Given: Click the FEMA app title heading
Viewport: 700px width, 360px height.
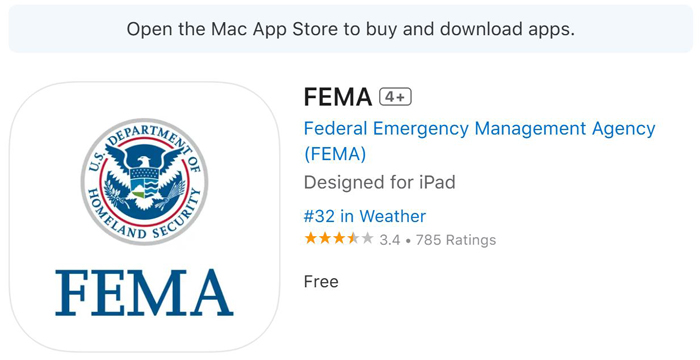Looking at the screenshot, I should pos(338,97).
